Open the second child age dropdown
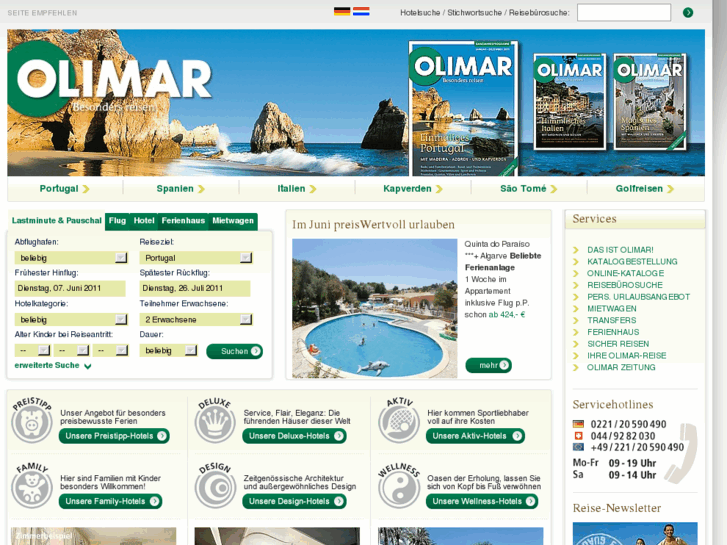The image size is (727, 545). coord(71,350)
